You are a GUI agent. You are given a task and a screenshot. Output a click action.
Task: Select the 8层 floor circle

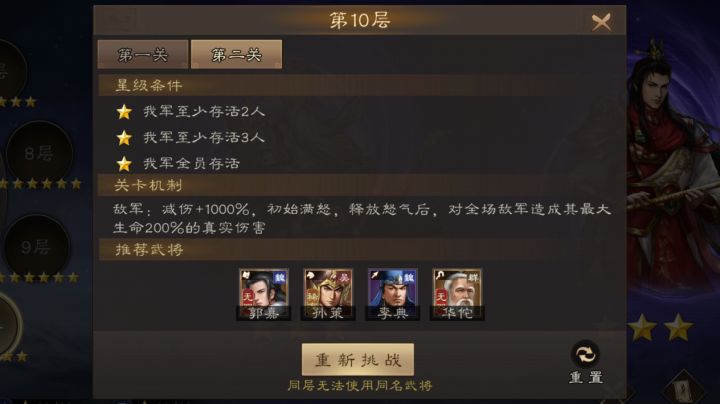click(39, 153)
